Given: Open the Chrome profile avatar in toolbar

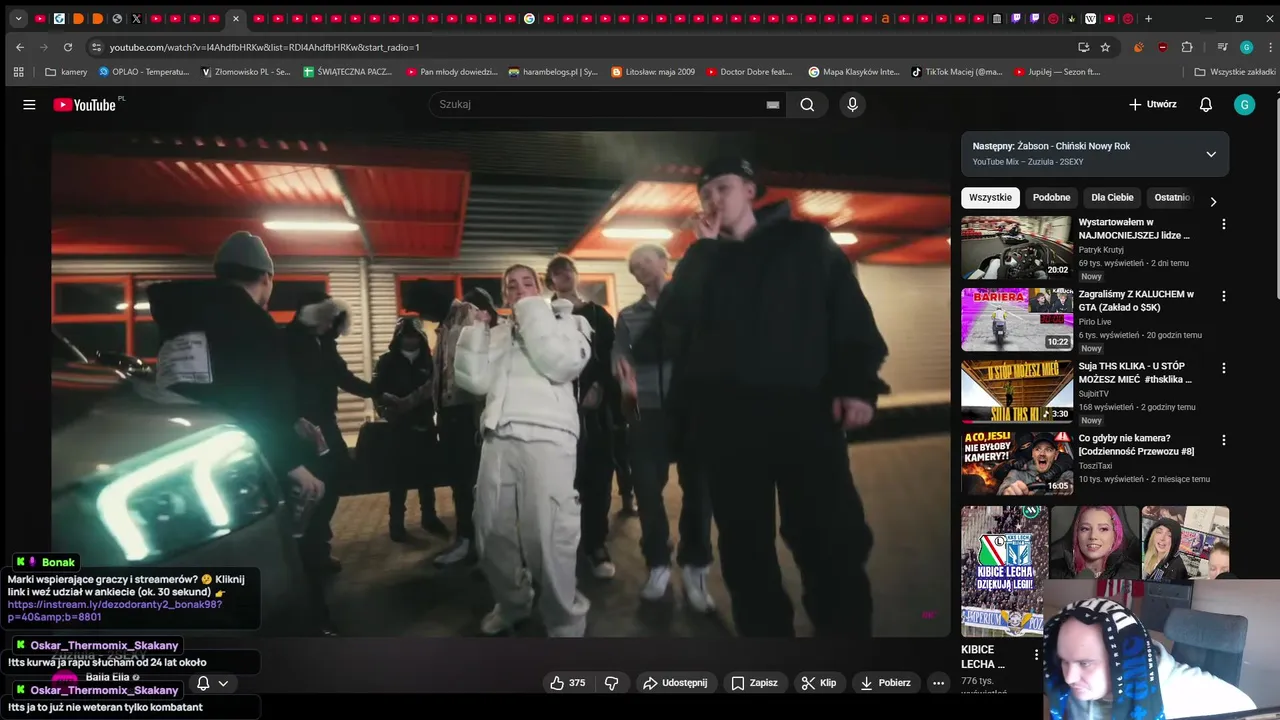Looking at the screenshot, I should pos(1246,47).
